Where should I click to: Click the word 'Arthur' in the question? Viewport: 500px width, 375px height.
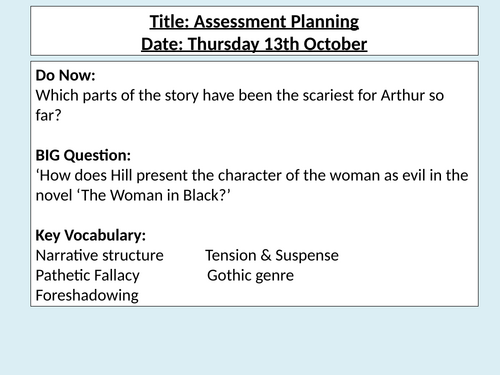point(403,95)
